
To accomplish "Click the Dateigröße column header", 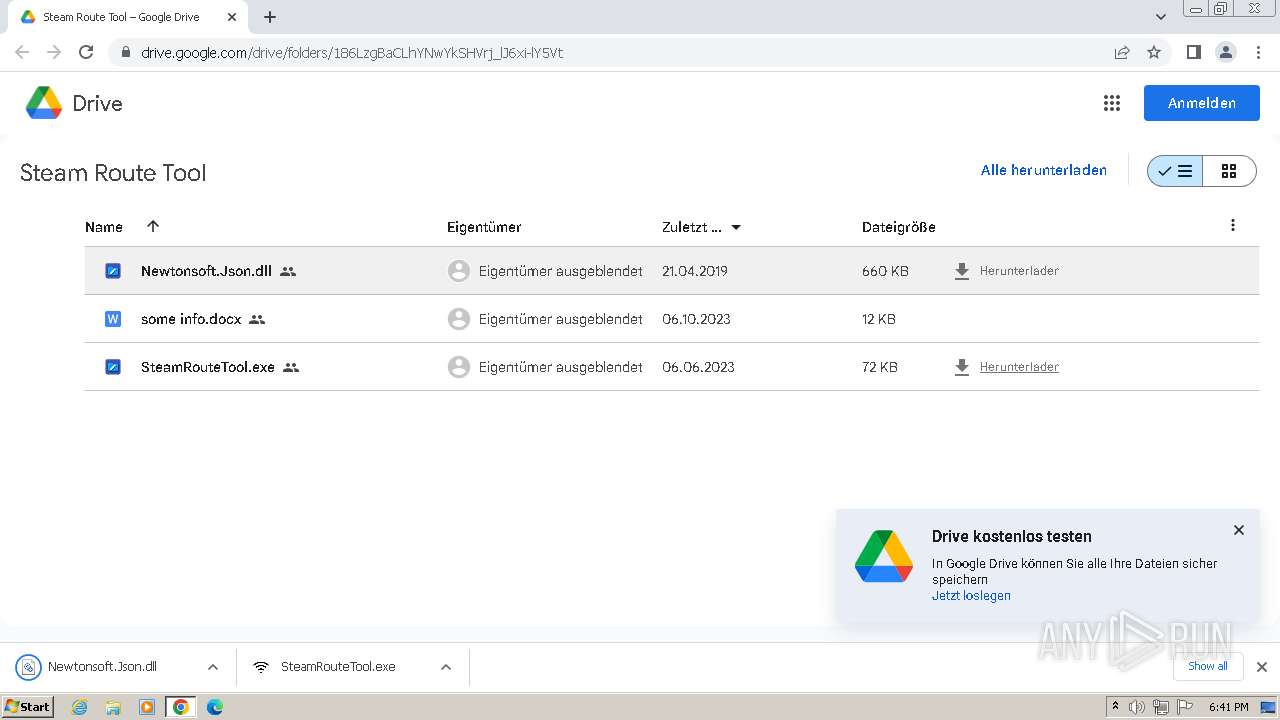I will pyautogui.click(x=899, y=227).
